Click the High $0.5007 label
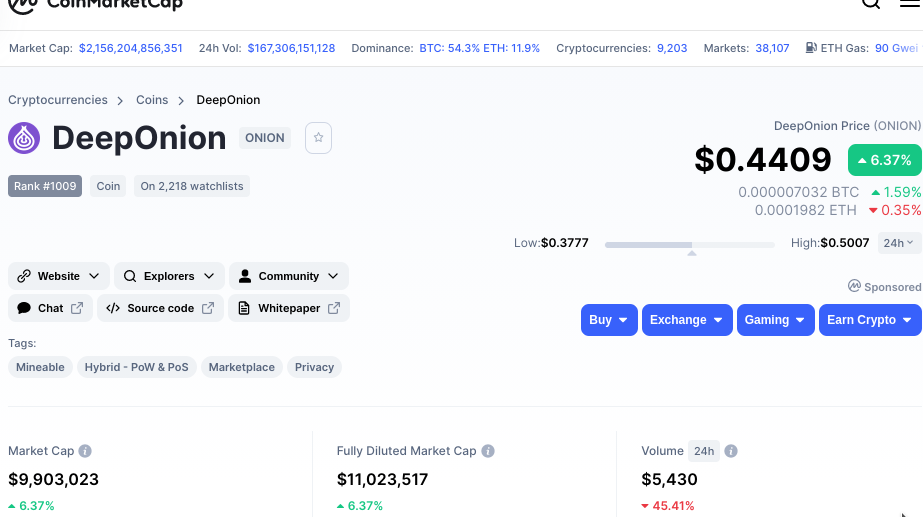 point(830,243)
